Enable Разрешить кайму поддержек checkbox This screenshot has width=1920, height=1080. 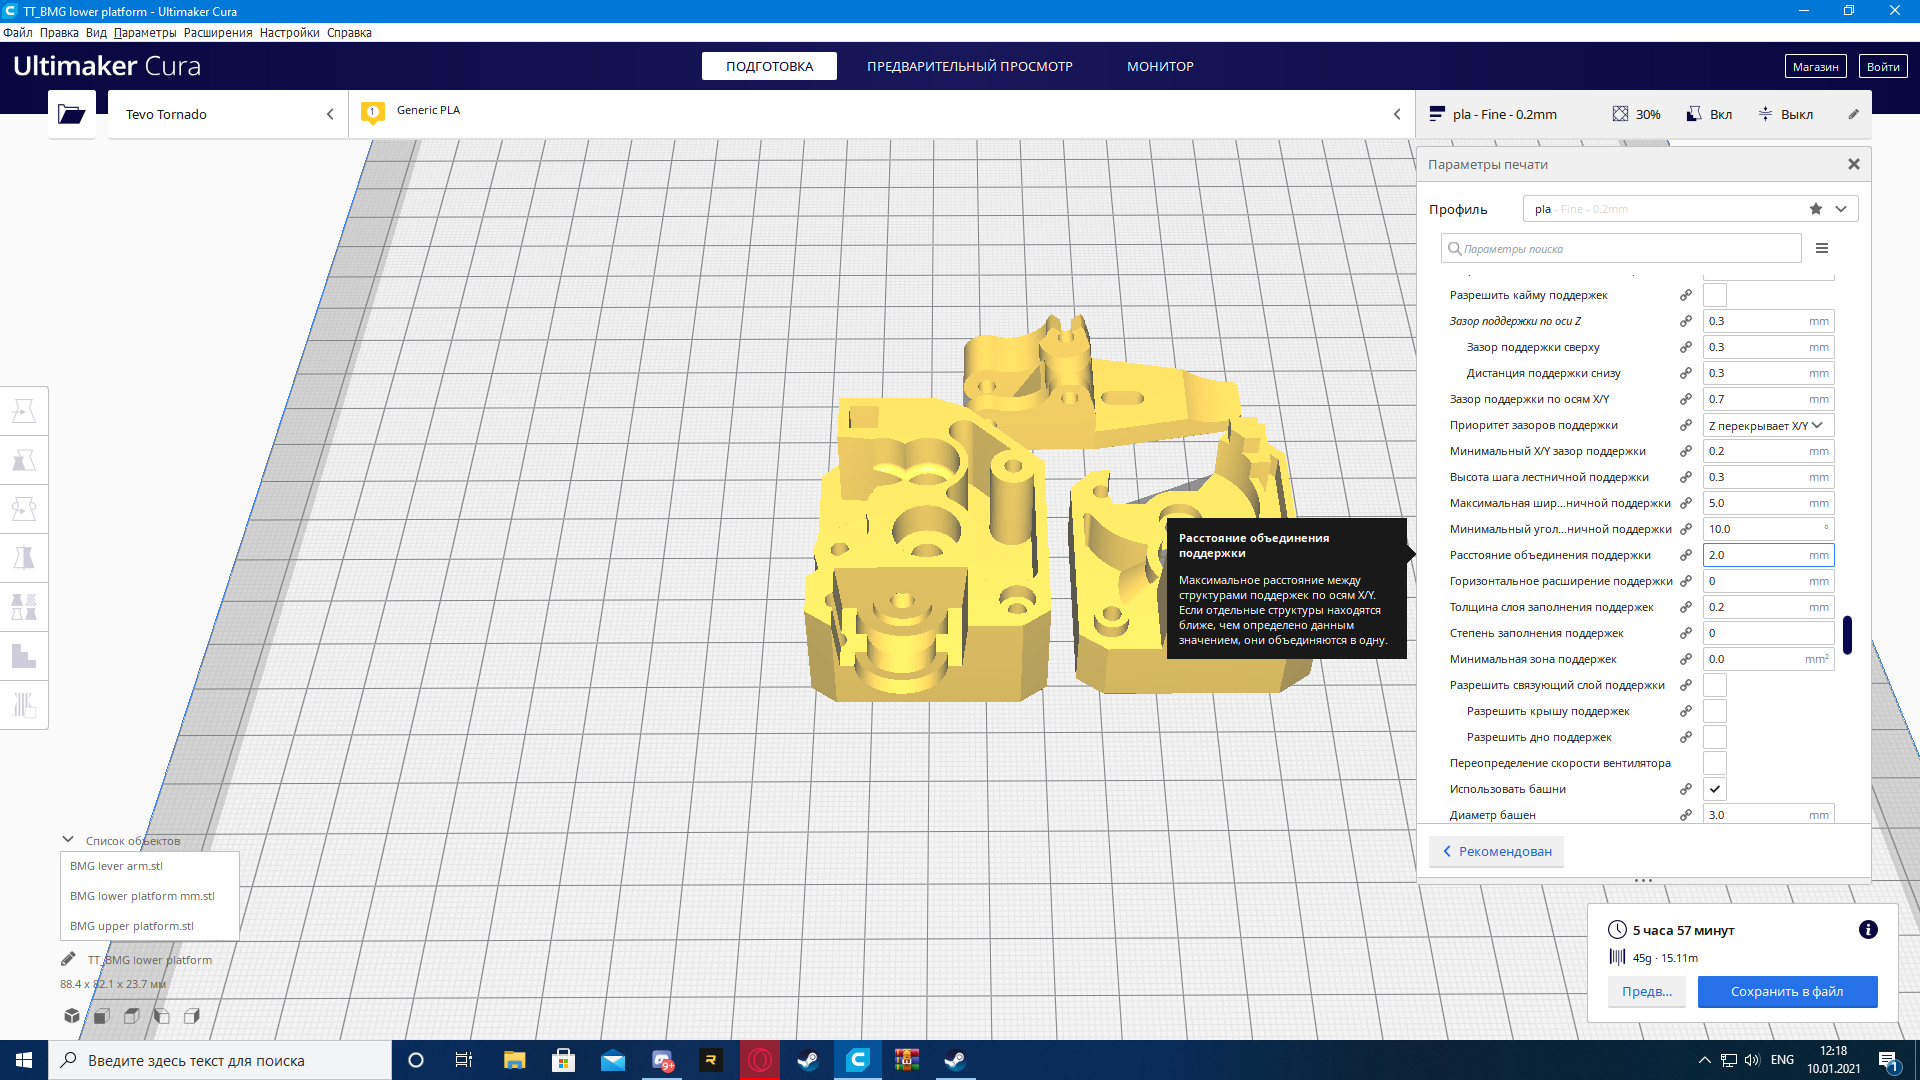(1715, 295)
